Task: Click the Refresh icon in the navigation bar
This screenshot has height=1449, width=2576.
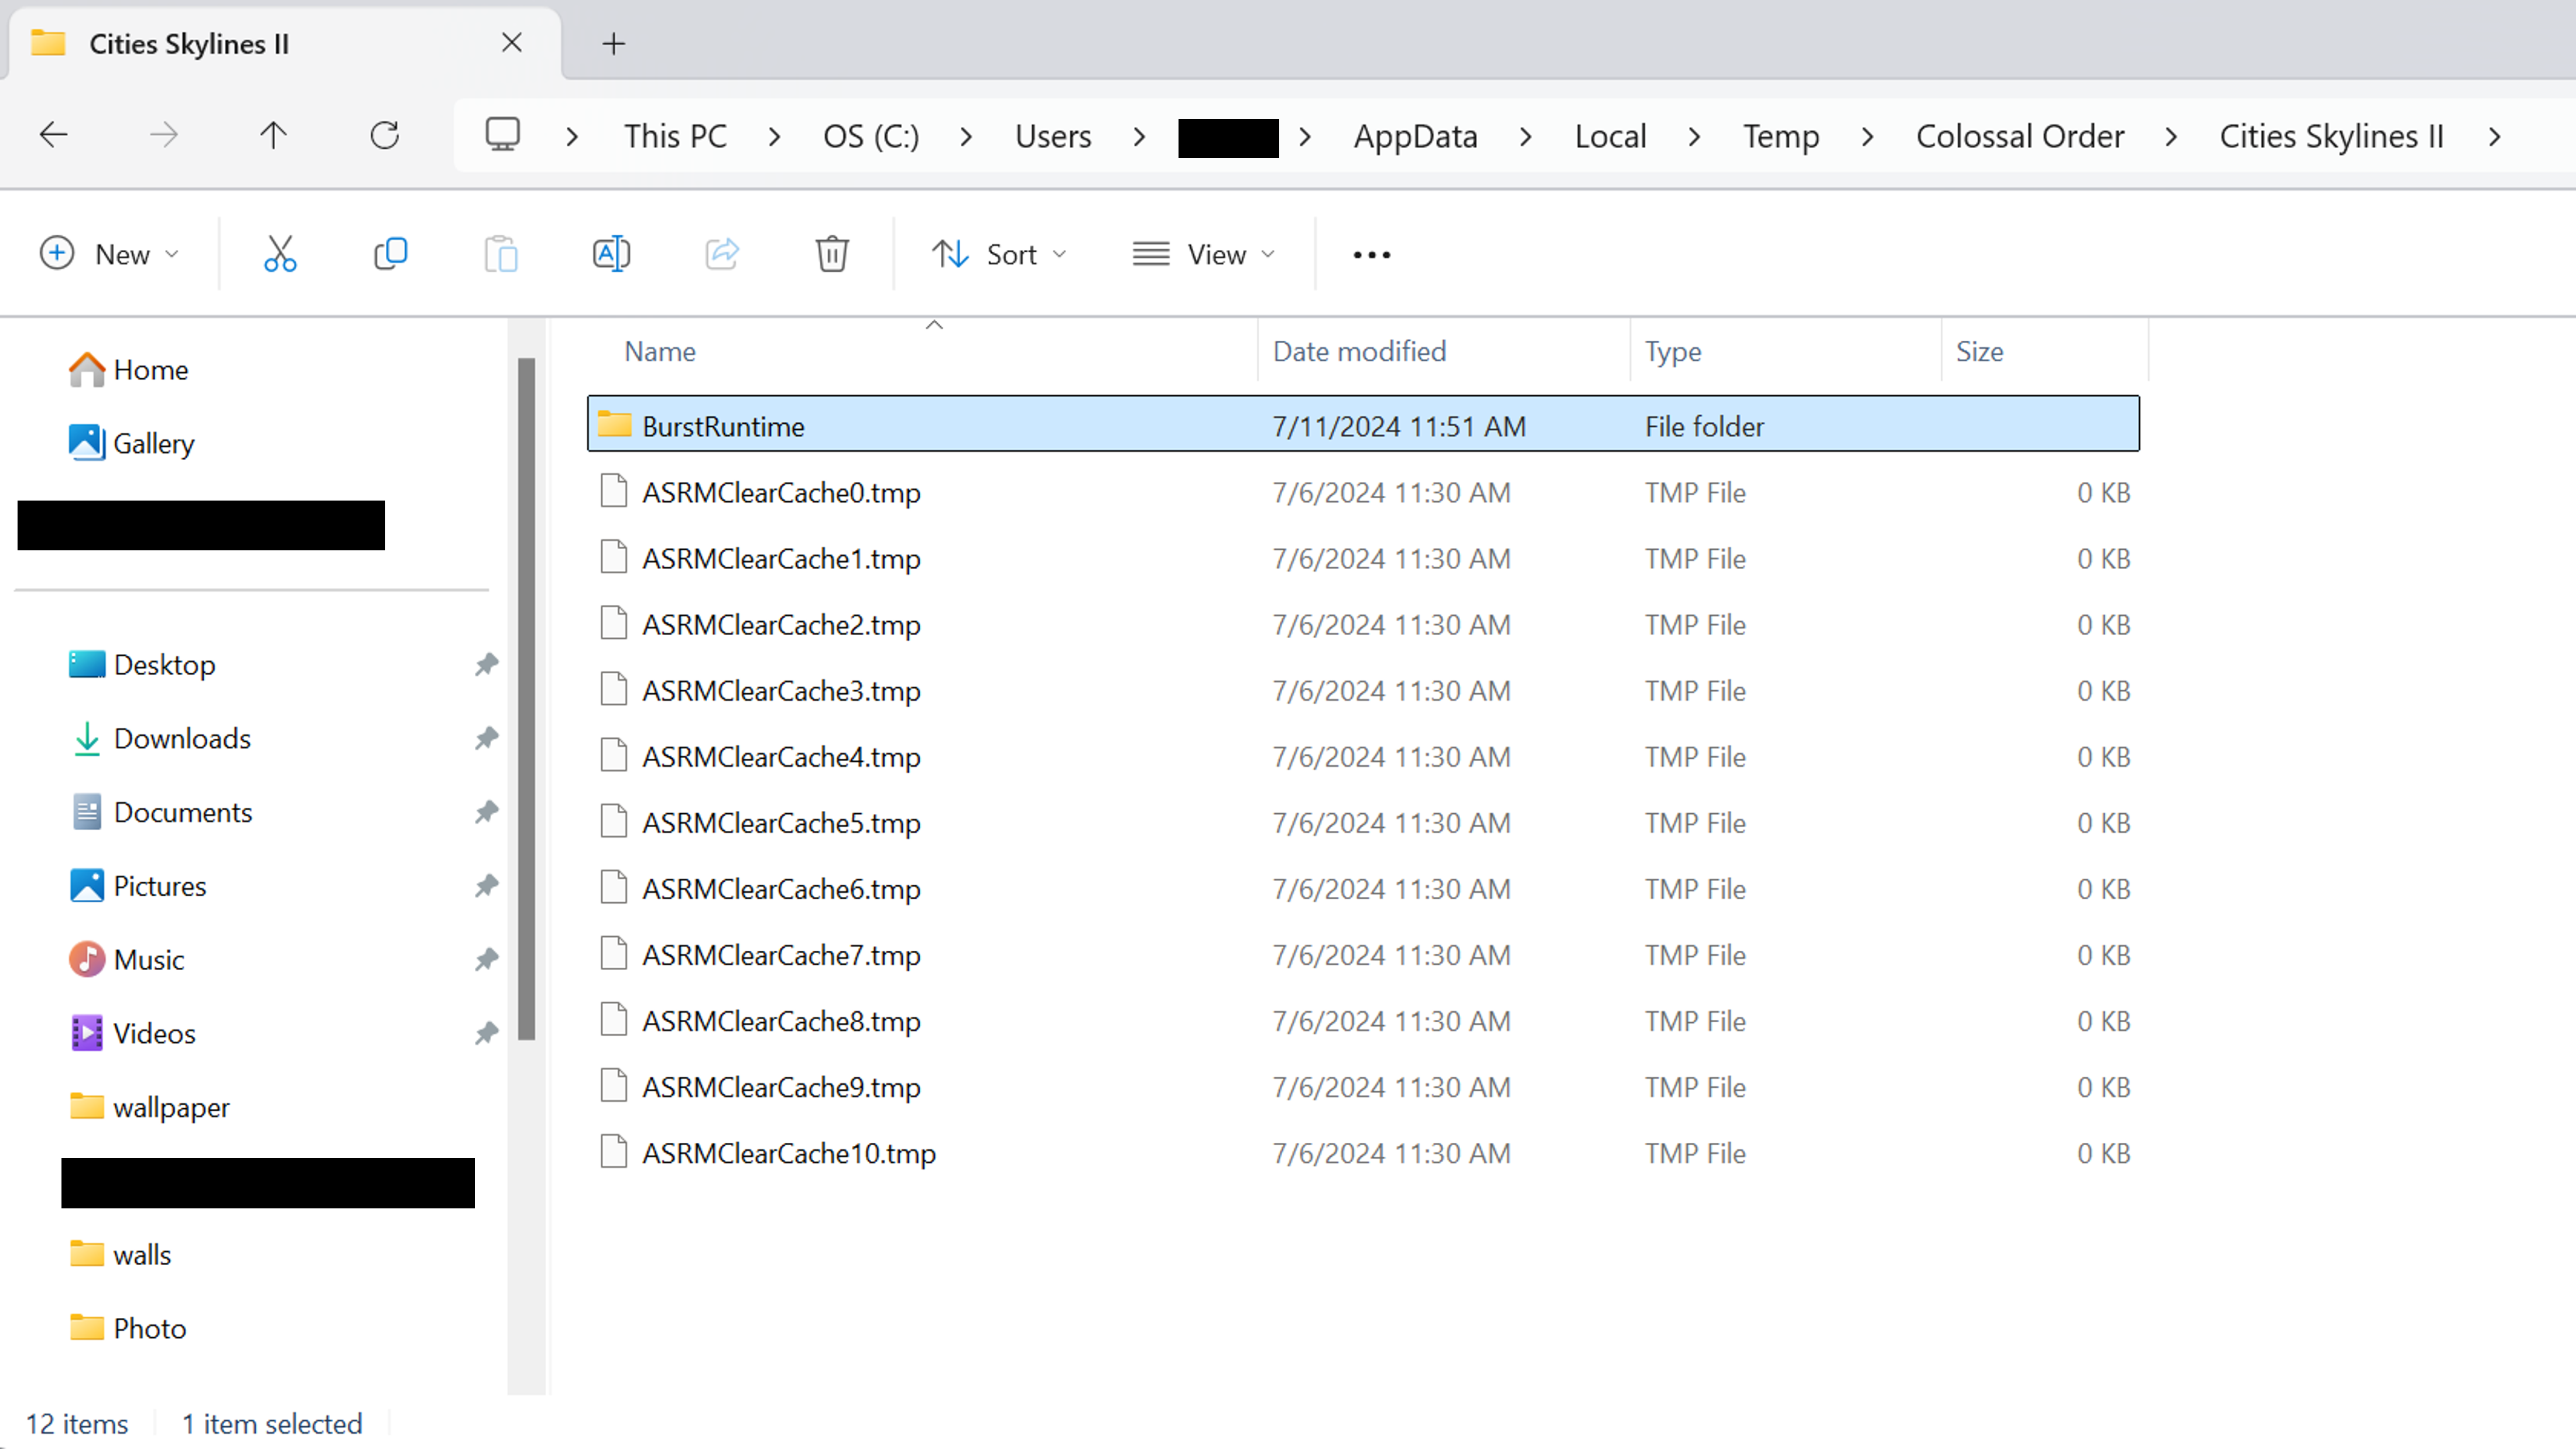Action: pyautogui.click(x=385, y=135)
